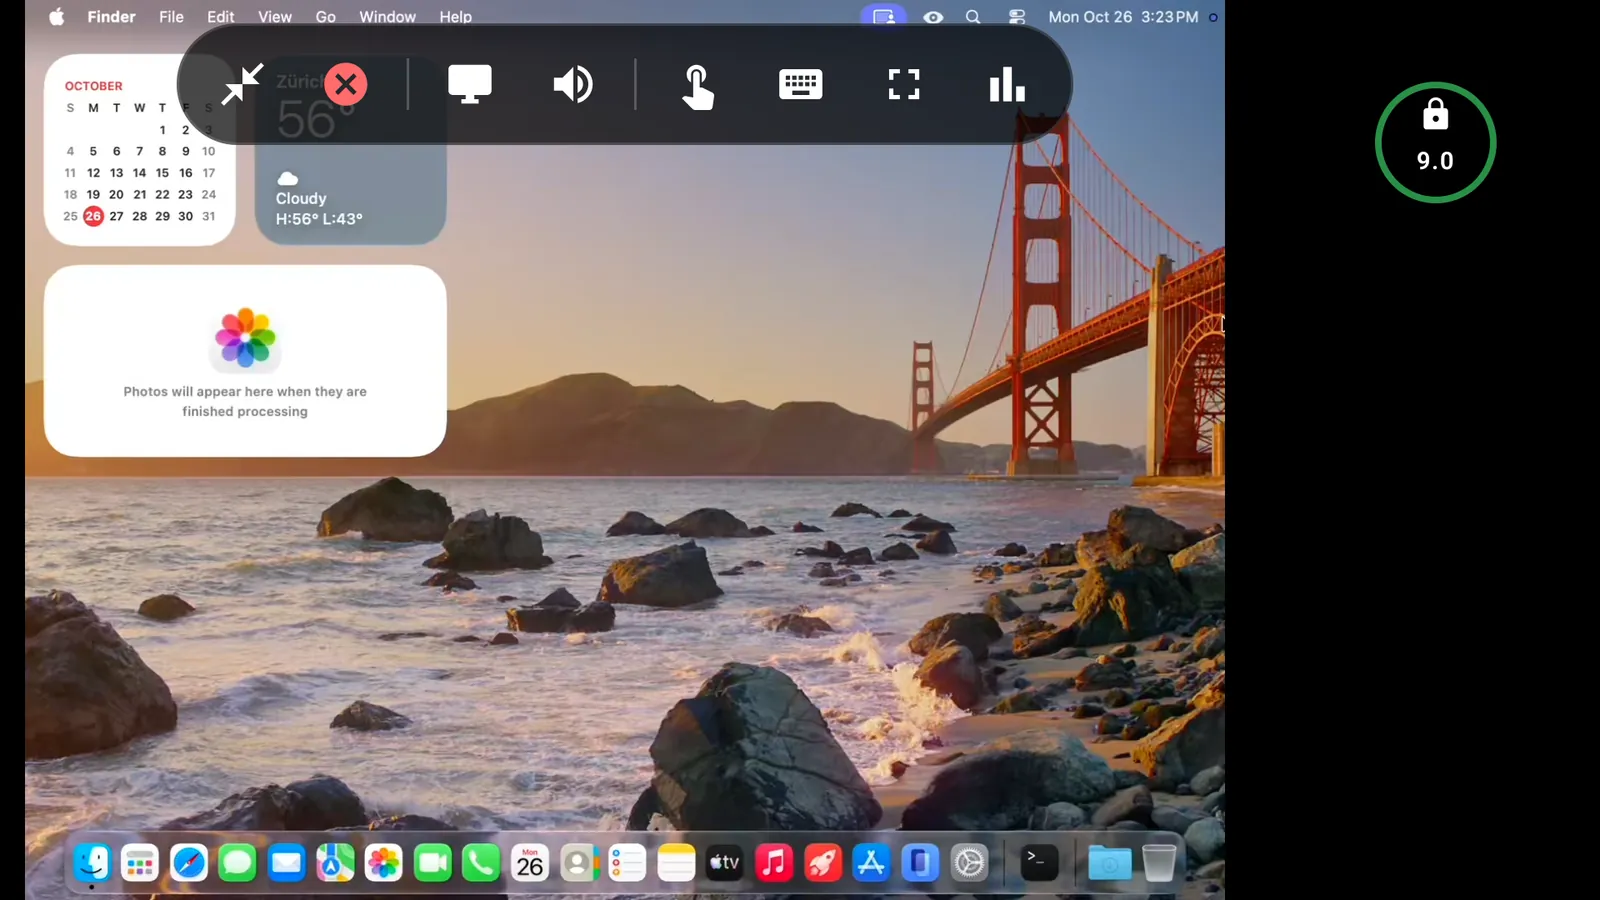Image resolution: width=1600 pixels, height=900 pixels.
Task: Open the File menu
Action: (x=171, y=17)
